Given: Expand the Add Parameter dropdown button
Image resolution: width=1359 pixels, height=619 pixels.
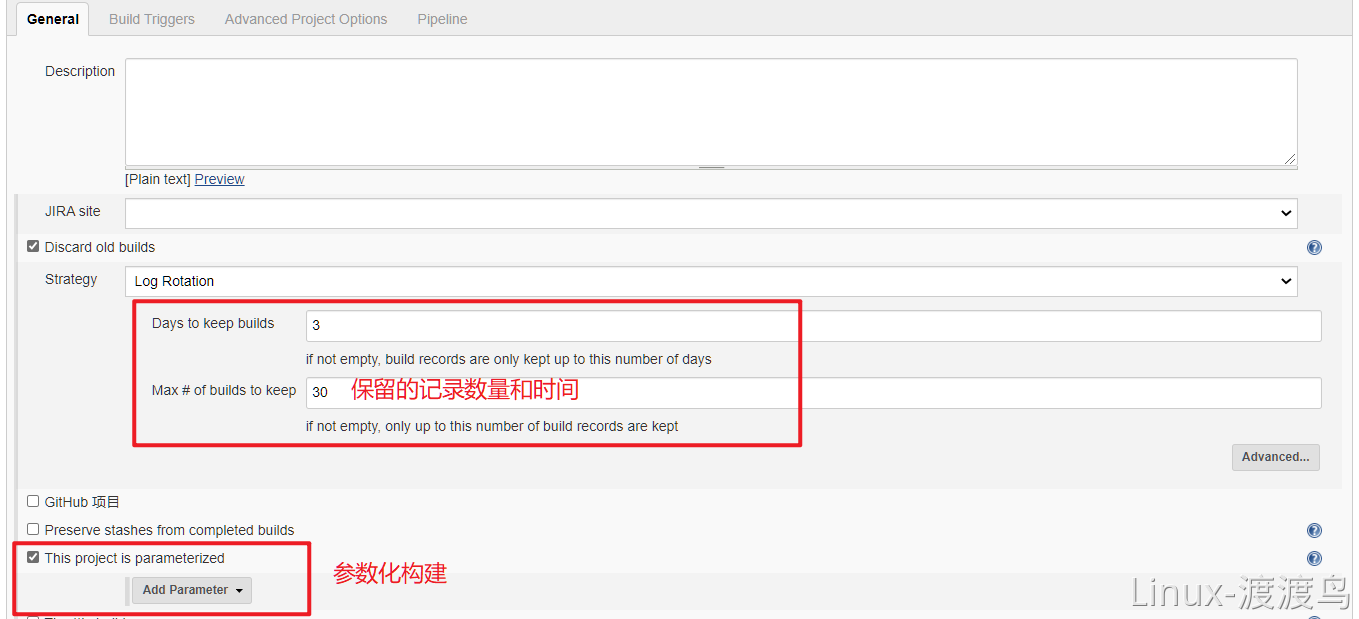Looking at the screenshot, I should [x=192, y=590].
